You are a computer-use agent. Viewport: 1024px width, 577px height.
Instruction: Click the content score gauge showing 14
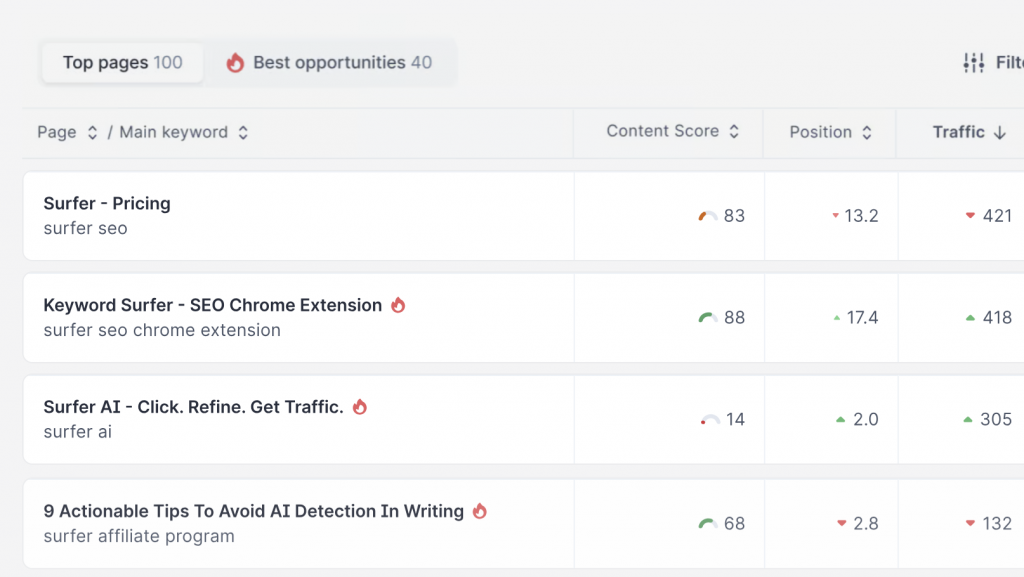click(x=709, y=420)
